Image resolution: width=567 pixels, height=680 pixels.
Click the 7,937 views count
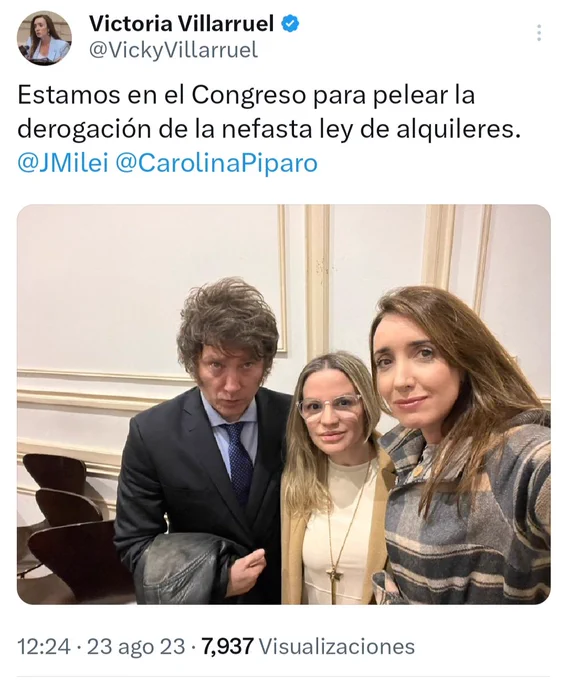coord(228,647)
